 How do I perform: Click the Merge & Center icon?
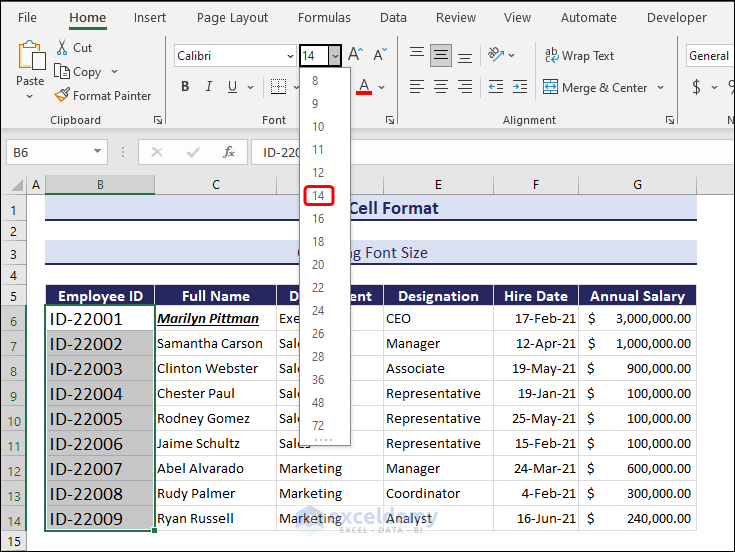coord(551,88)
